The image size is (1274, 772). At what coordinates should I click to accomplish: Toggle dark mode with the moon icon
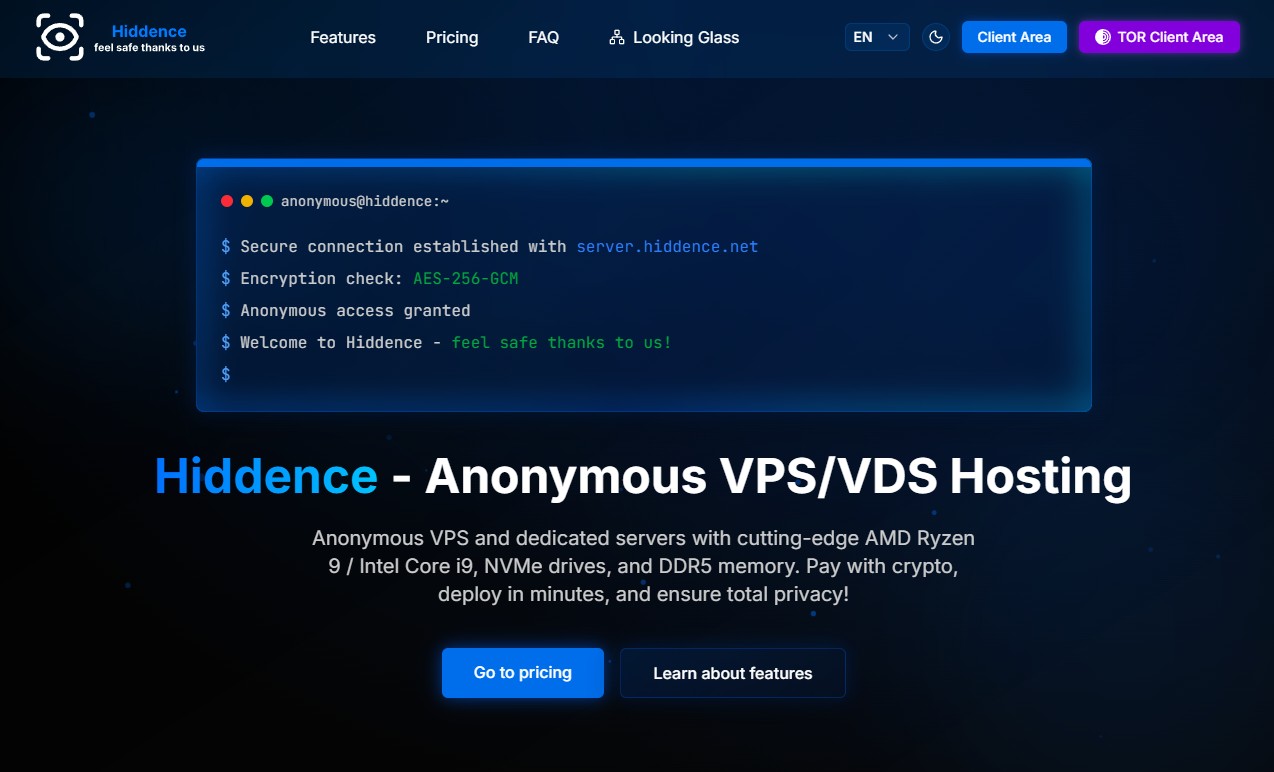click(x=936, y=37)
